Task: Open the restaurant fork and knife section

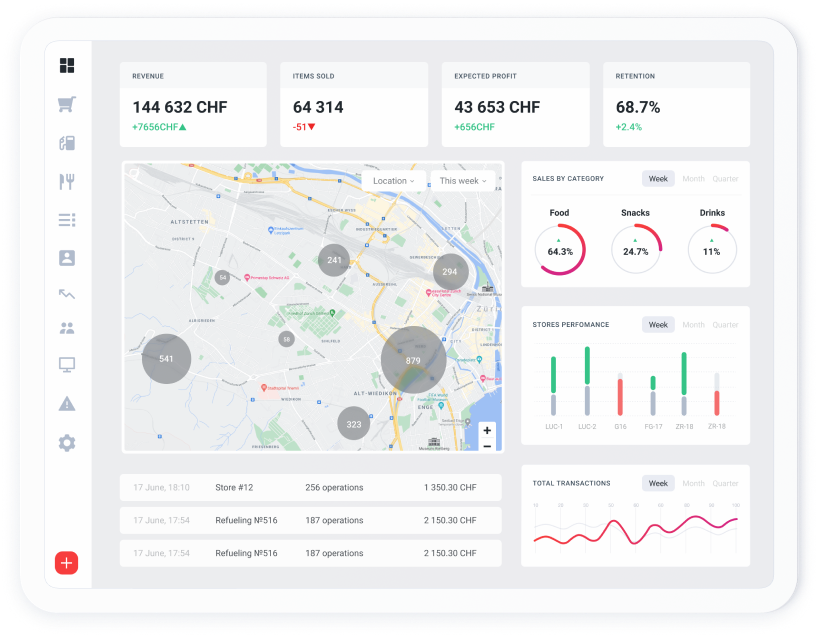Action: [x=67, y=182]
